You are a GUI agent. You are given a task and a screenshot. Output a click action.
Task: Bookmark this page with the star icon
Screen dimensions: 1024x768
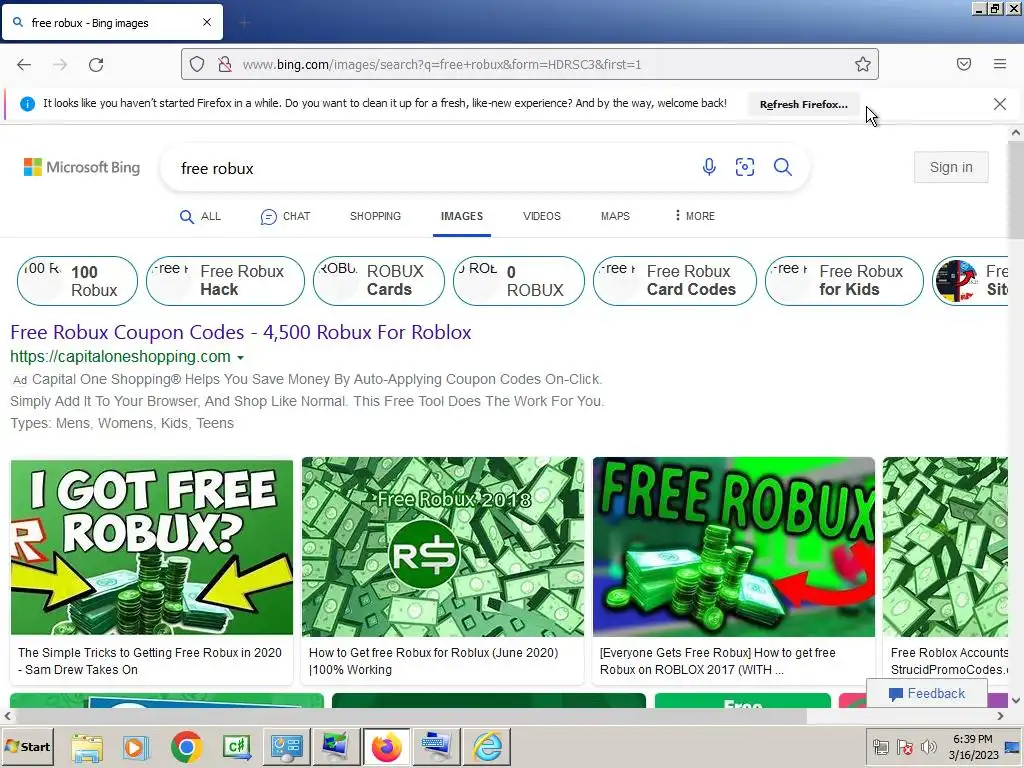[x=863, y=64]
